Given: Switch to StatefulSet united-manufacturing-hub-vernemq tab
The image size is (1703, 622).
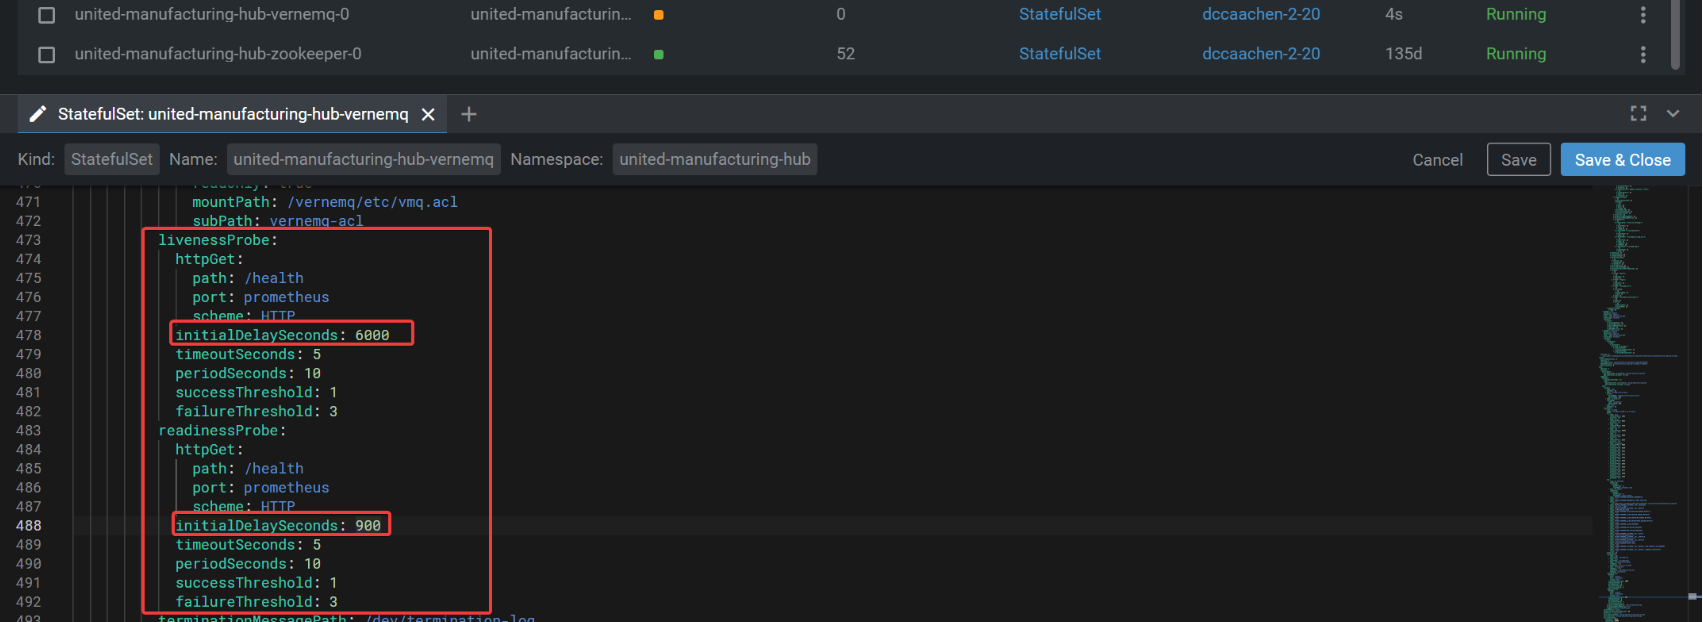Looking at the screenshot, I should point(233,114).
